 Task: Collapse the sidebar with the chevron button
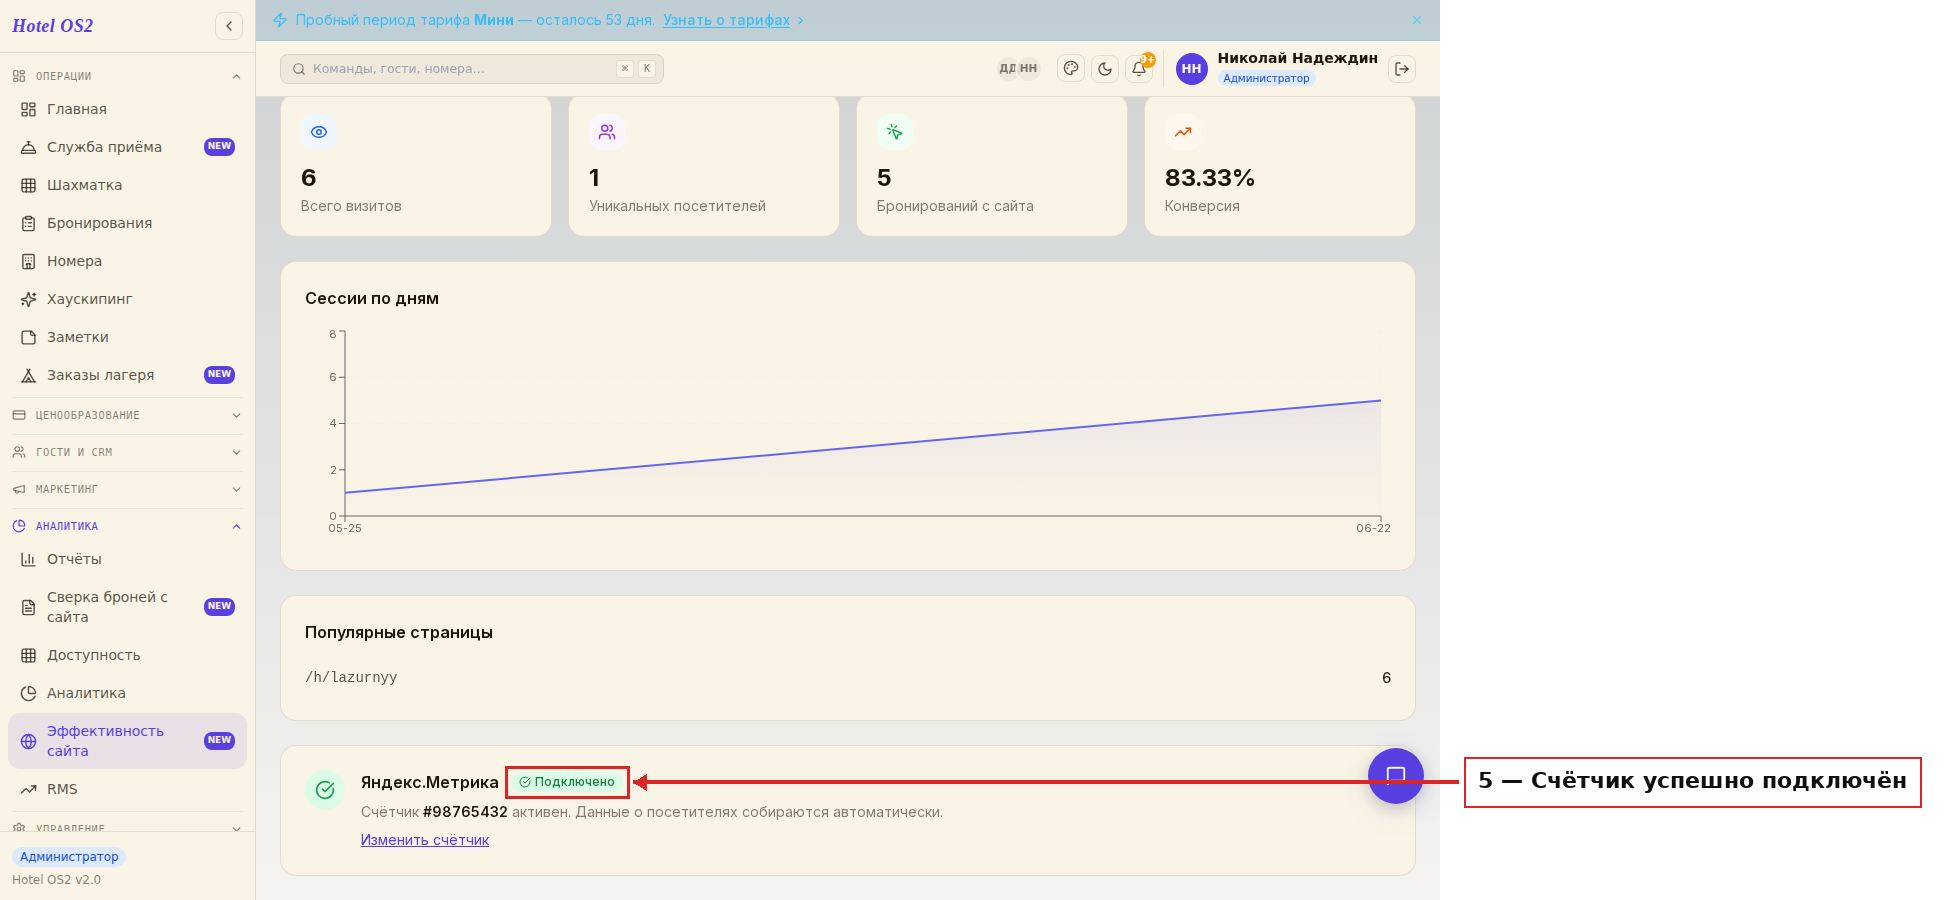229,26
